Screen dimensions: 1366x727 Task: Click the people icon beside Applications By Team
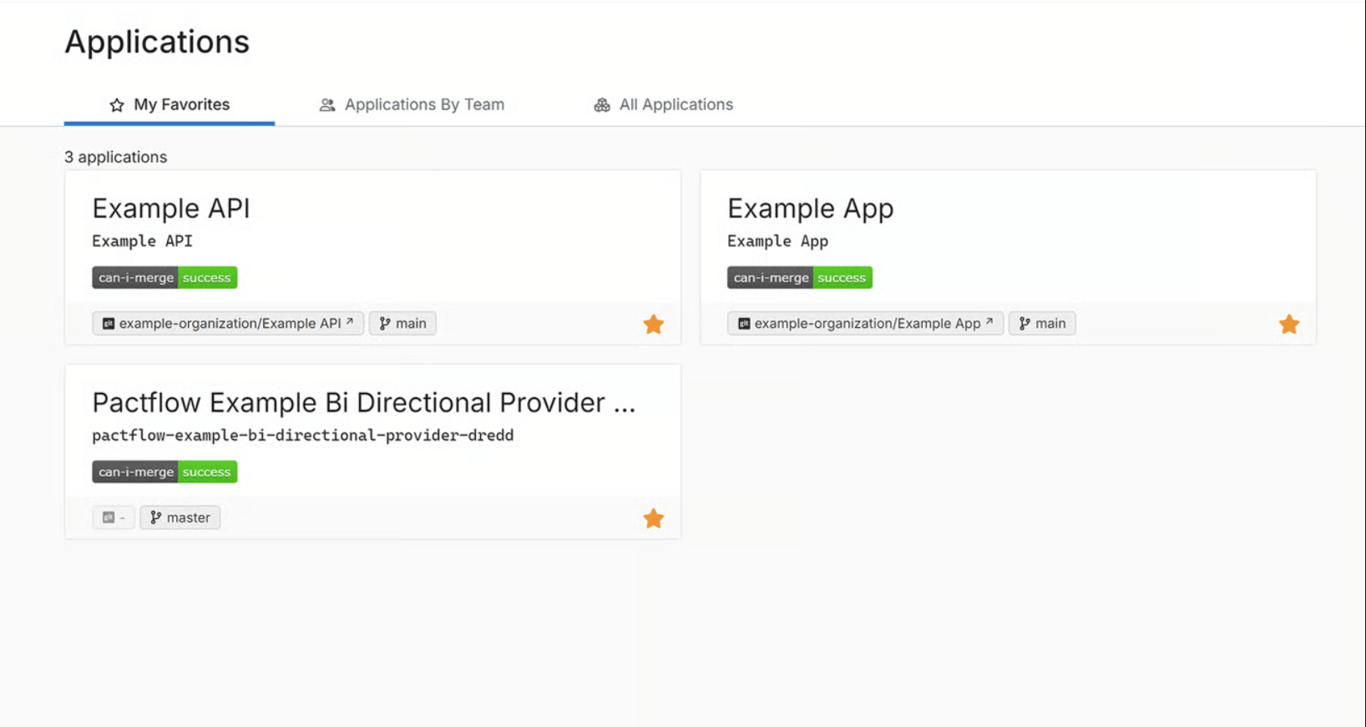(326, 104)
